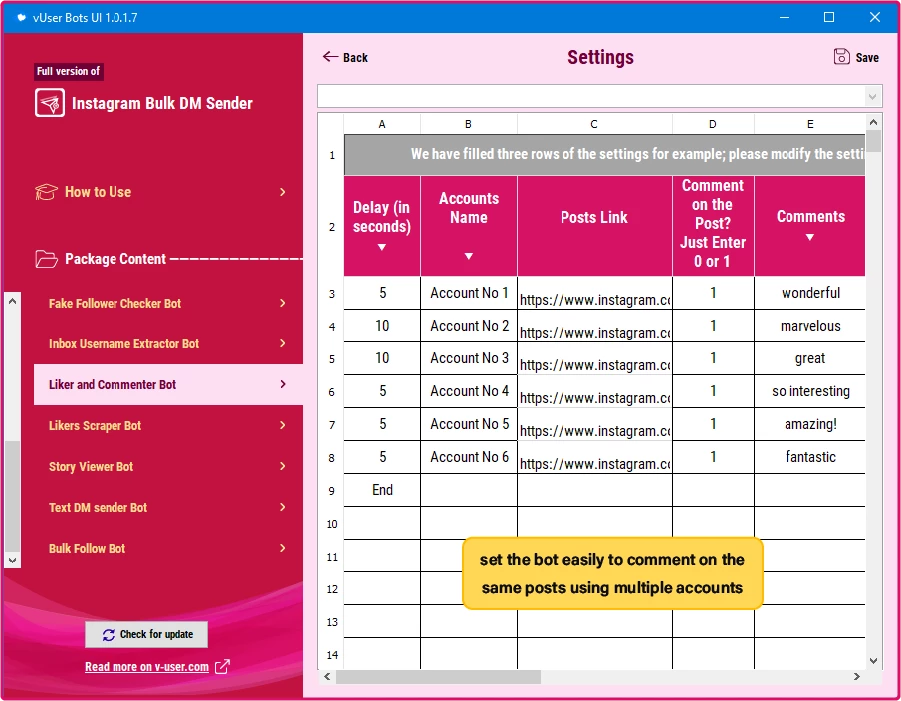The height and width of the screenshot is (701, 901).
Task: Click the spreadsheet vertical scrollbar thumb
Action: 873,141
